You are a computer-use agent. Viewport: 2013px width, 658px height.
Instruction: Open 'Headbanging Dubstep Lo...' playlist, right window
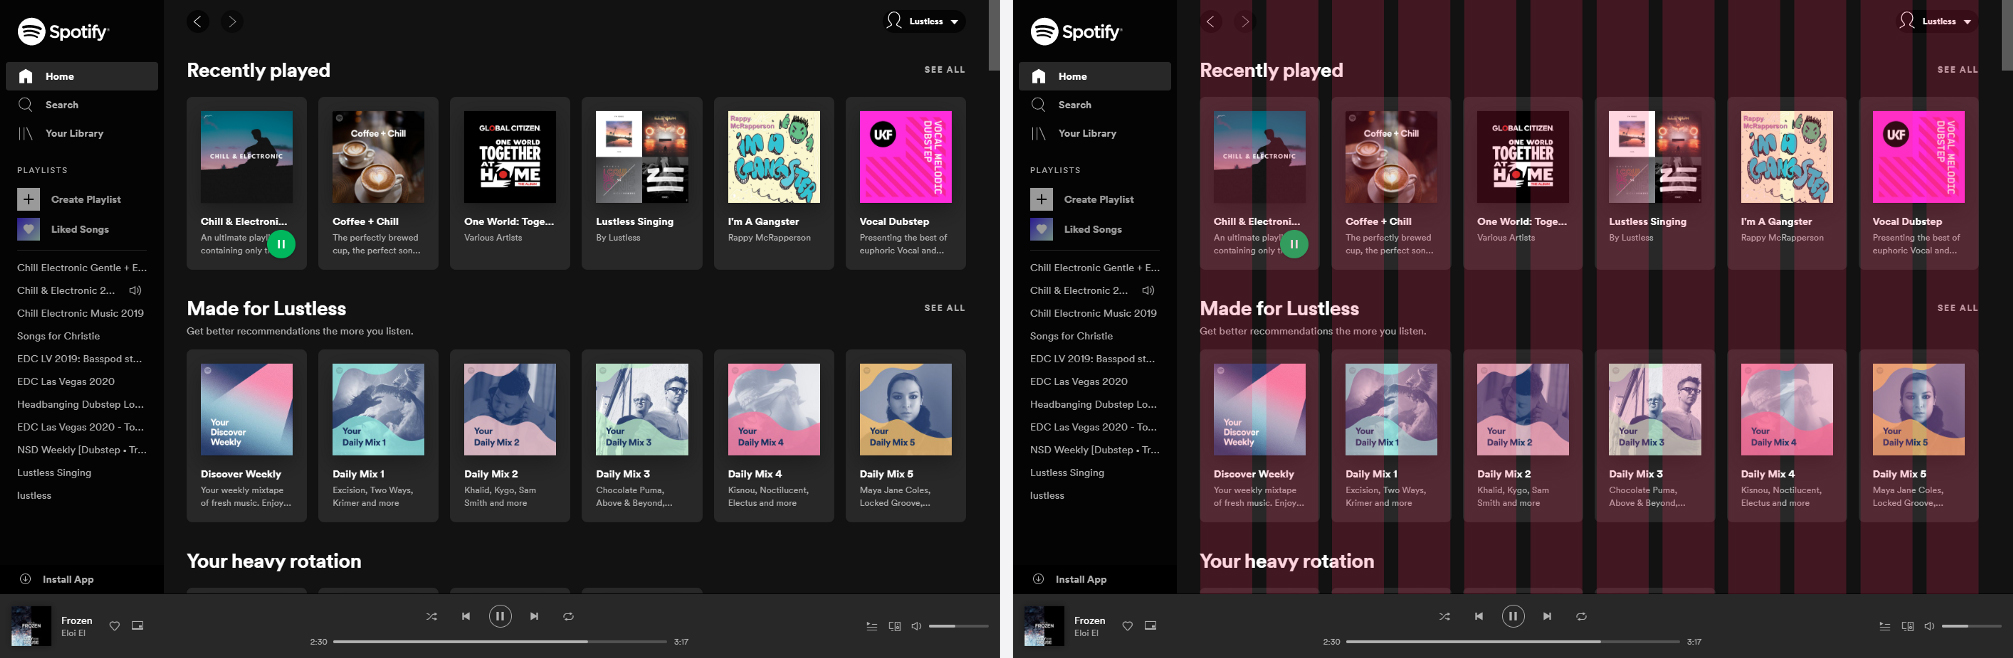point(1094,405)
